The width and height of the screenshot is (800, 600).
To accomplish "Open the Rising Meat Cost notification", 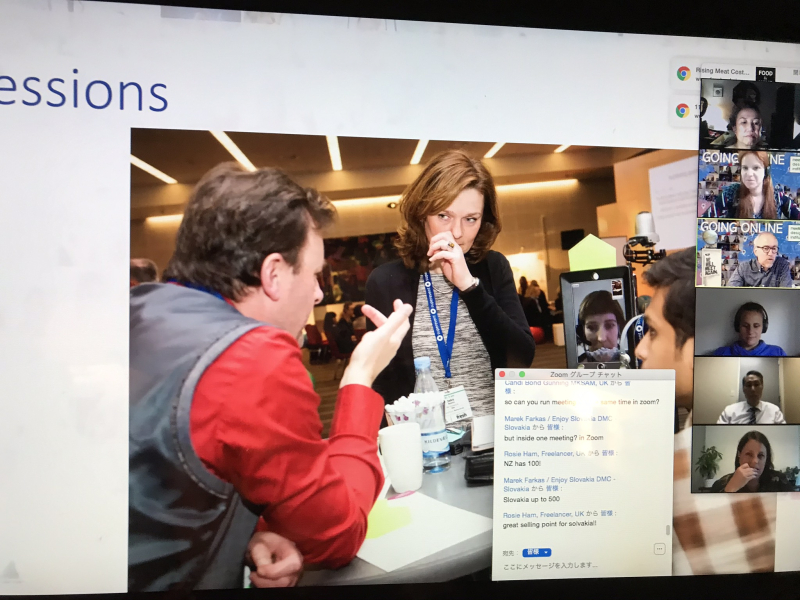I will tap(723, 71).
